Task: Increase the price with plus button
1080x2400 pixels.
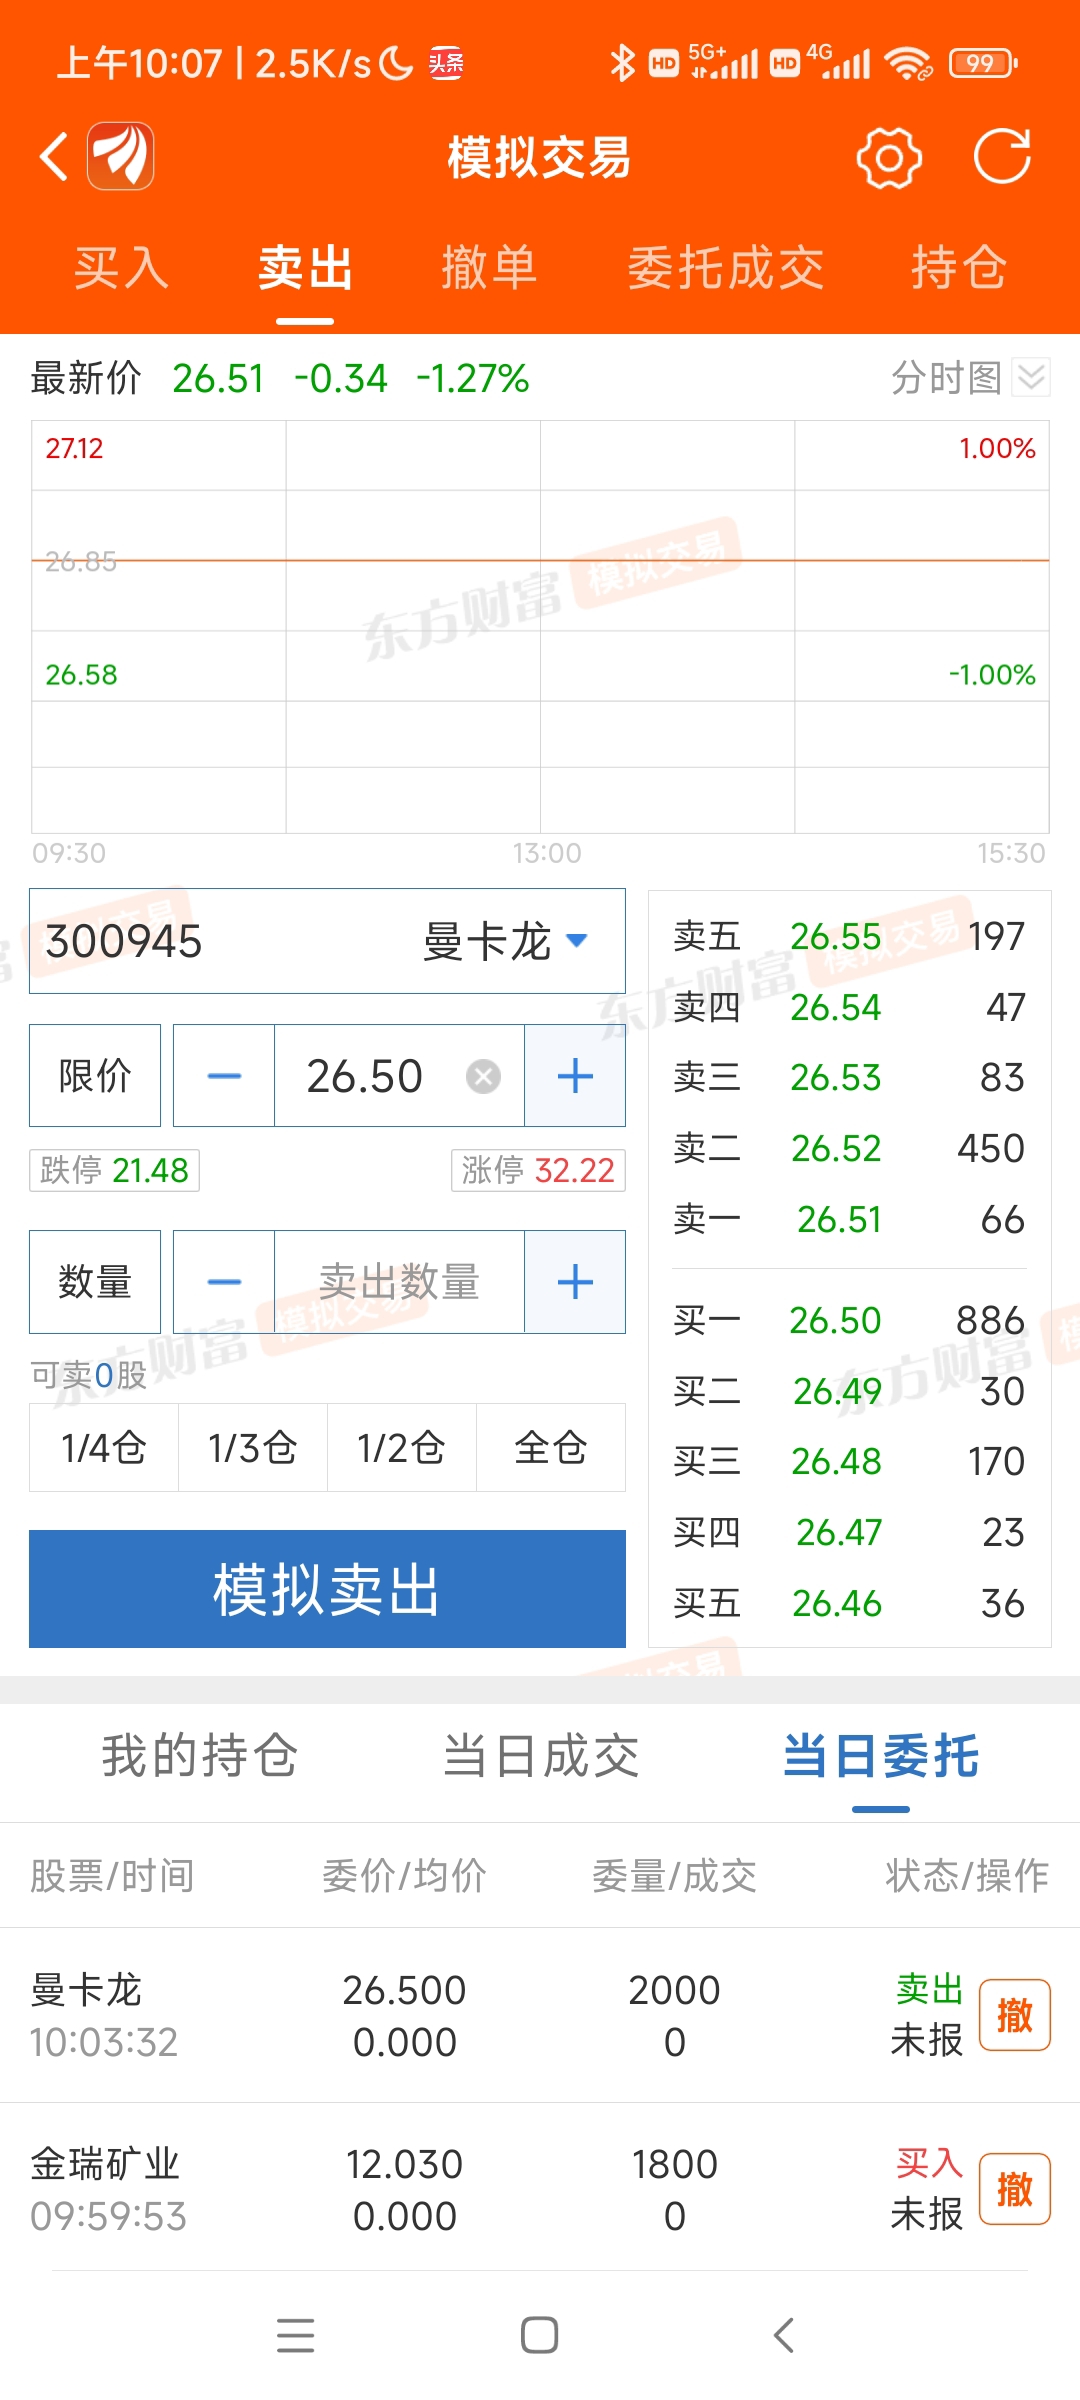Action: pos(575,1076)
